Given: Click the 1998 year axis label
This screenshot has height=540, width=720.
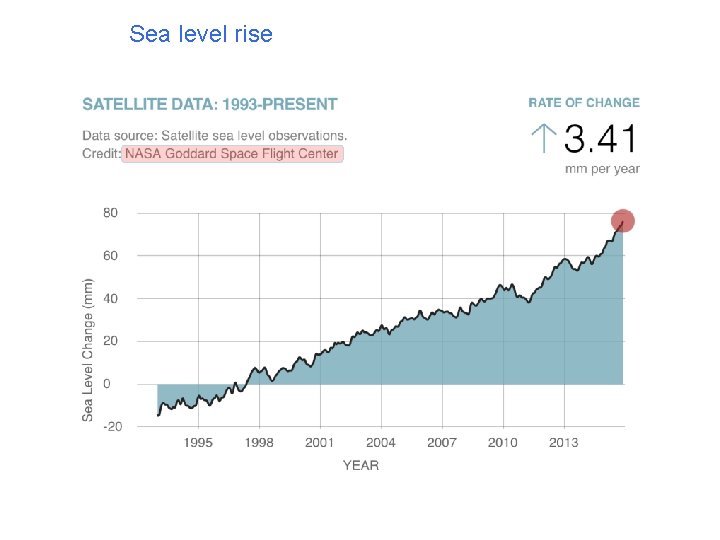Looking at the screenshot, I should (x=259, y=442).
